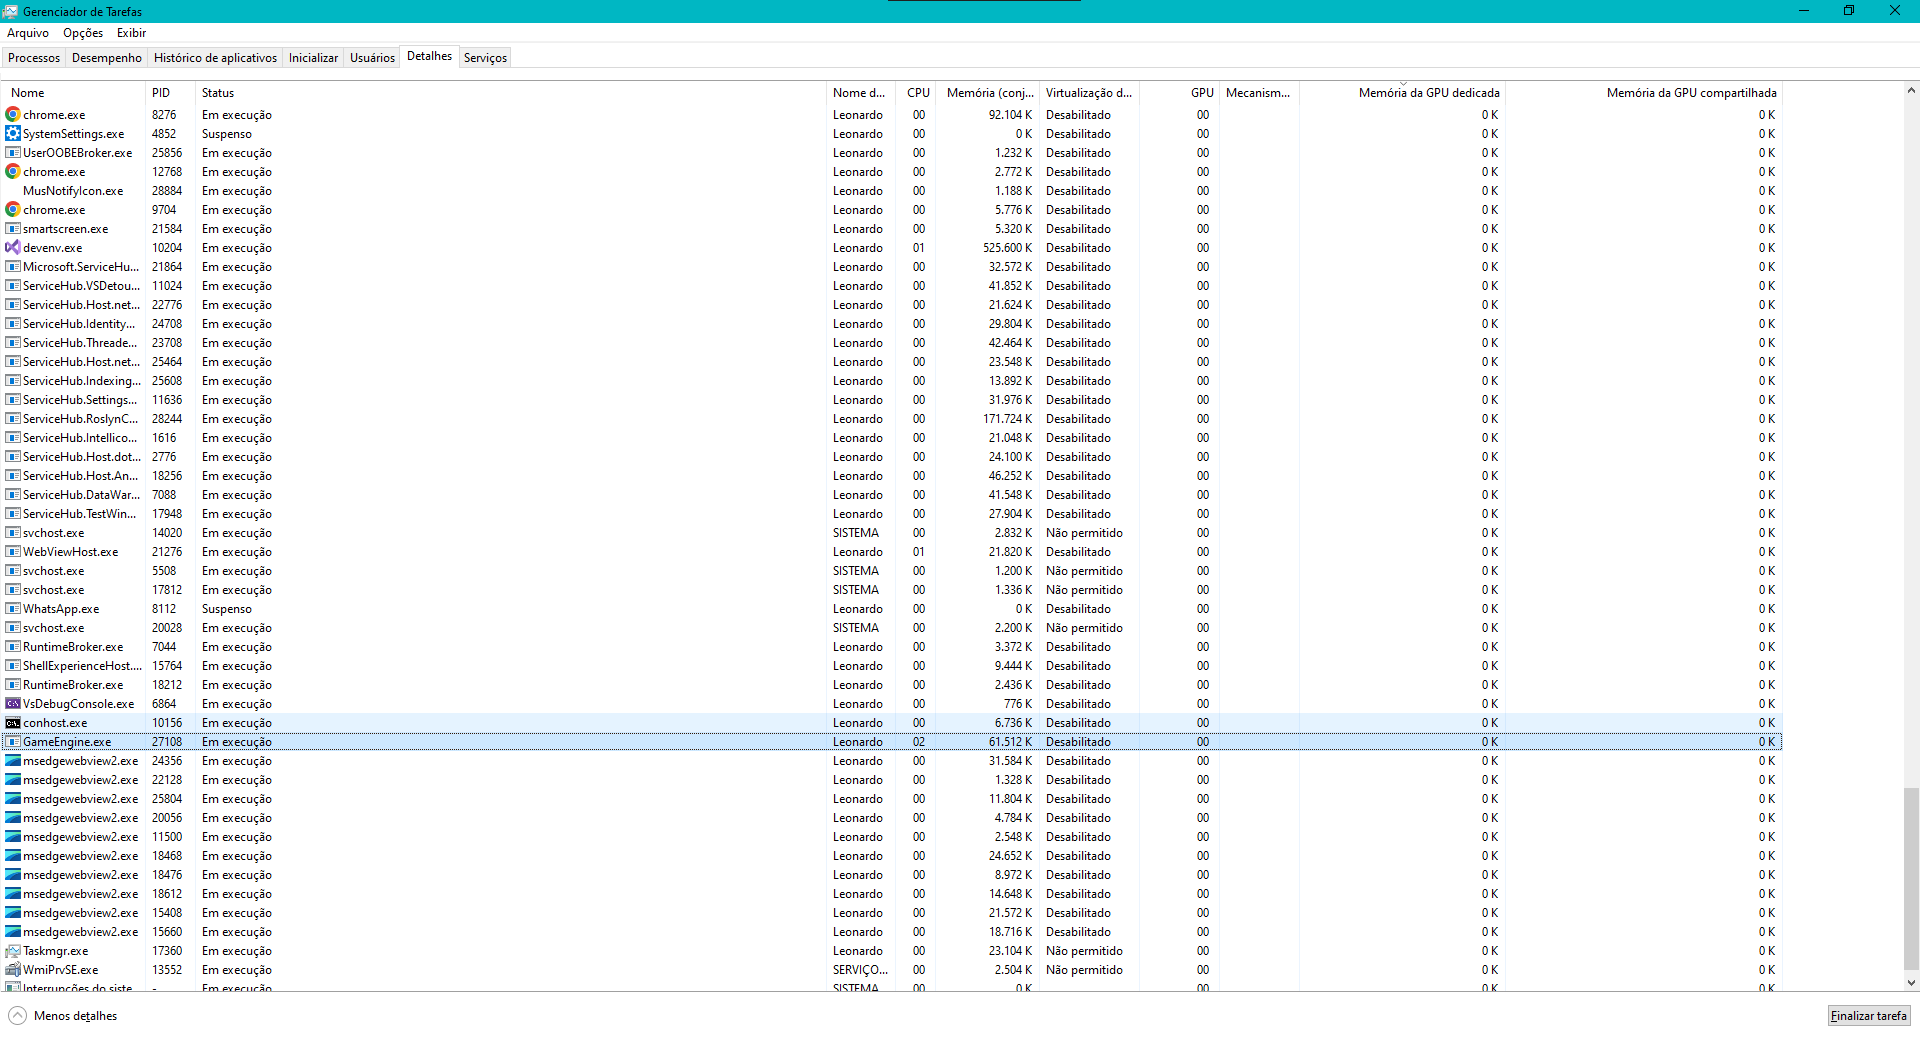Switch to the Desempenho tab
The image size is (1920, 1040).
[x=106, y=57]
